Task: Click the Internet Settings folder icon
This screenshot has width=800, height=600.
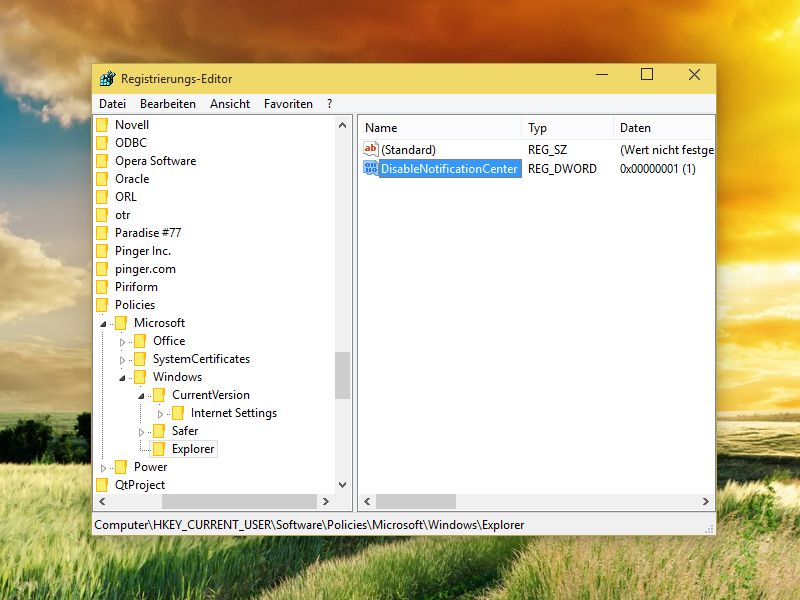Action: click(x=178, y=413)
